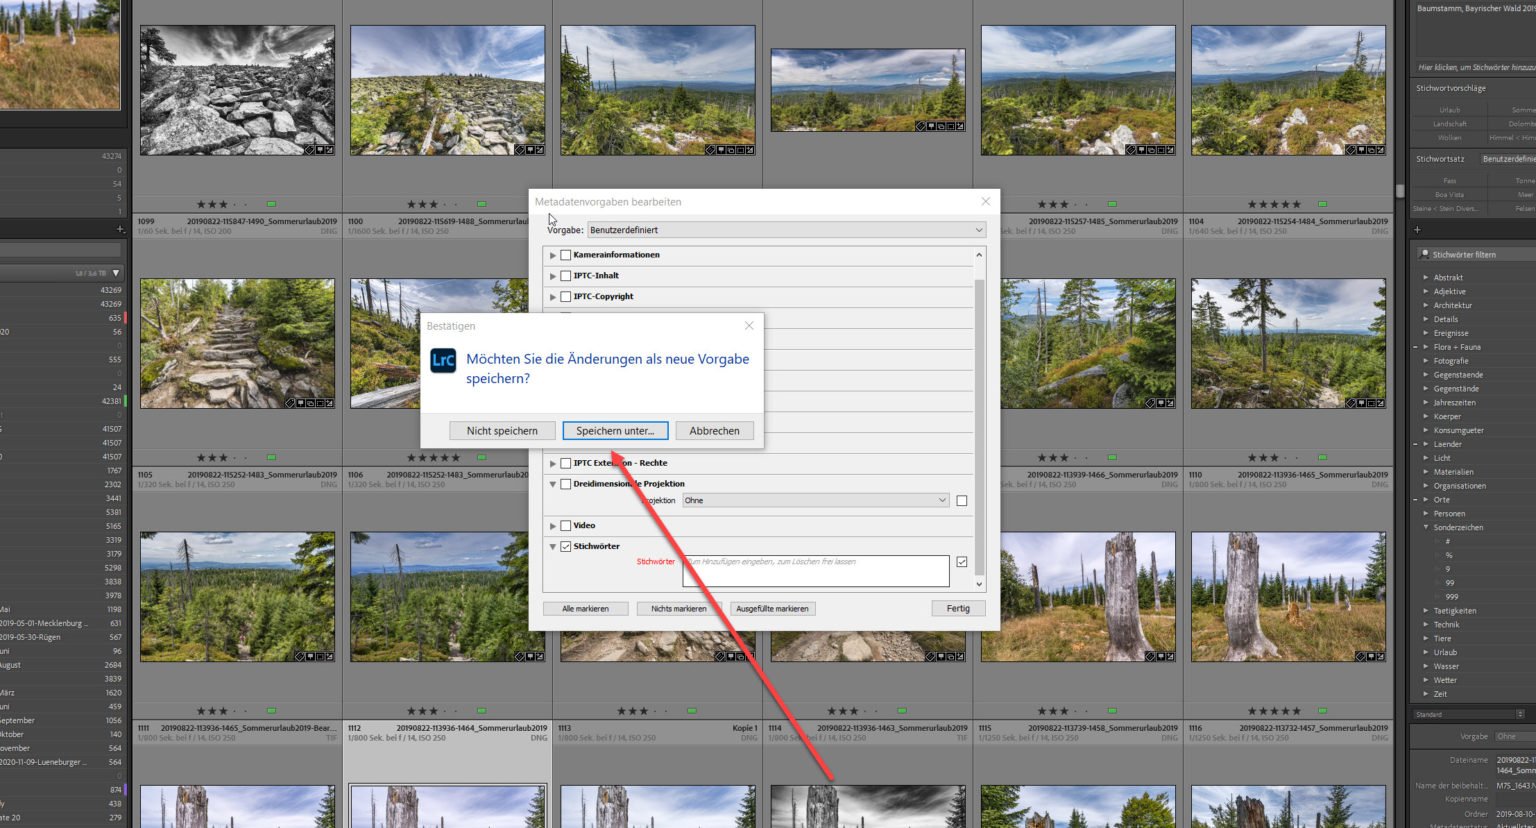Tick the IPTC-Copyright checkbox

[566, 297]
